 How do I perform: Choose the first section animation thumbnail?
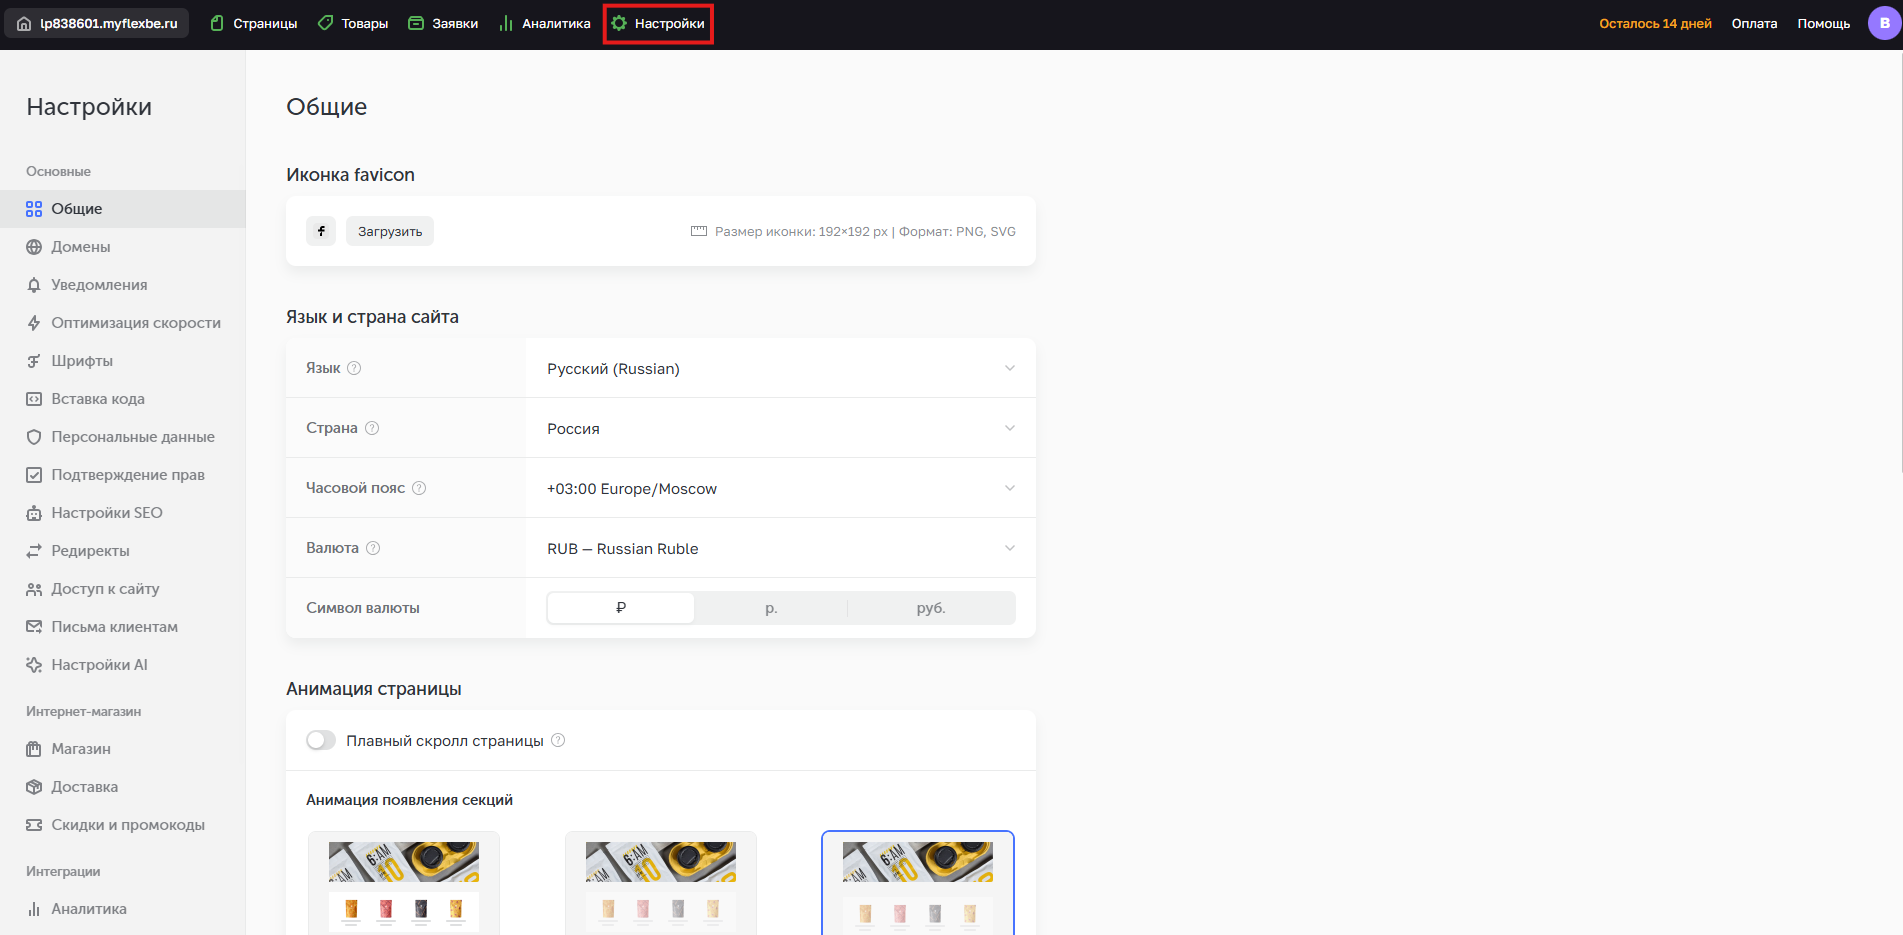click(404, 883)
